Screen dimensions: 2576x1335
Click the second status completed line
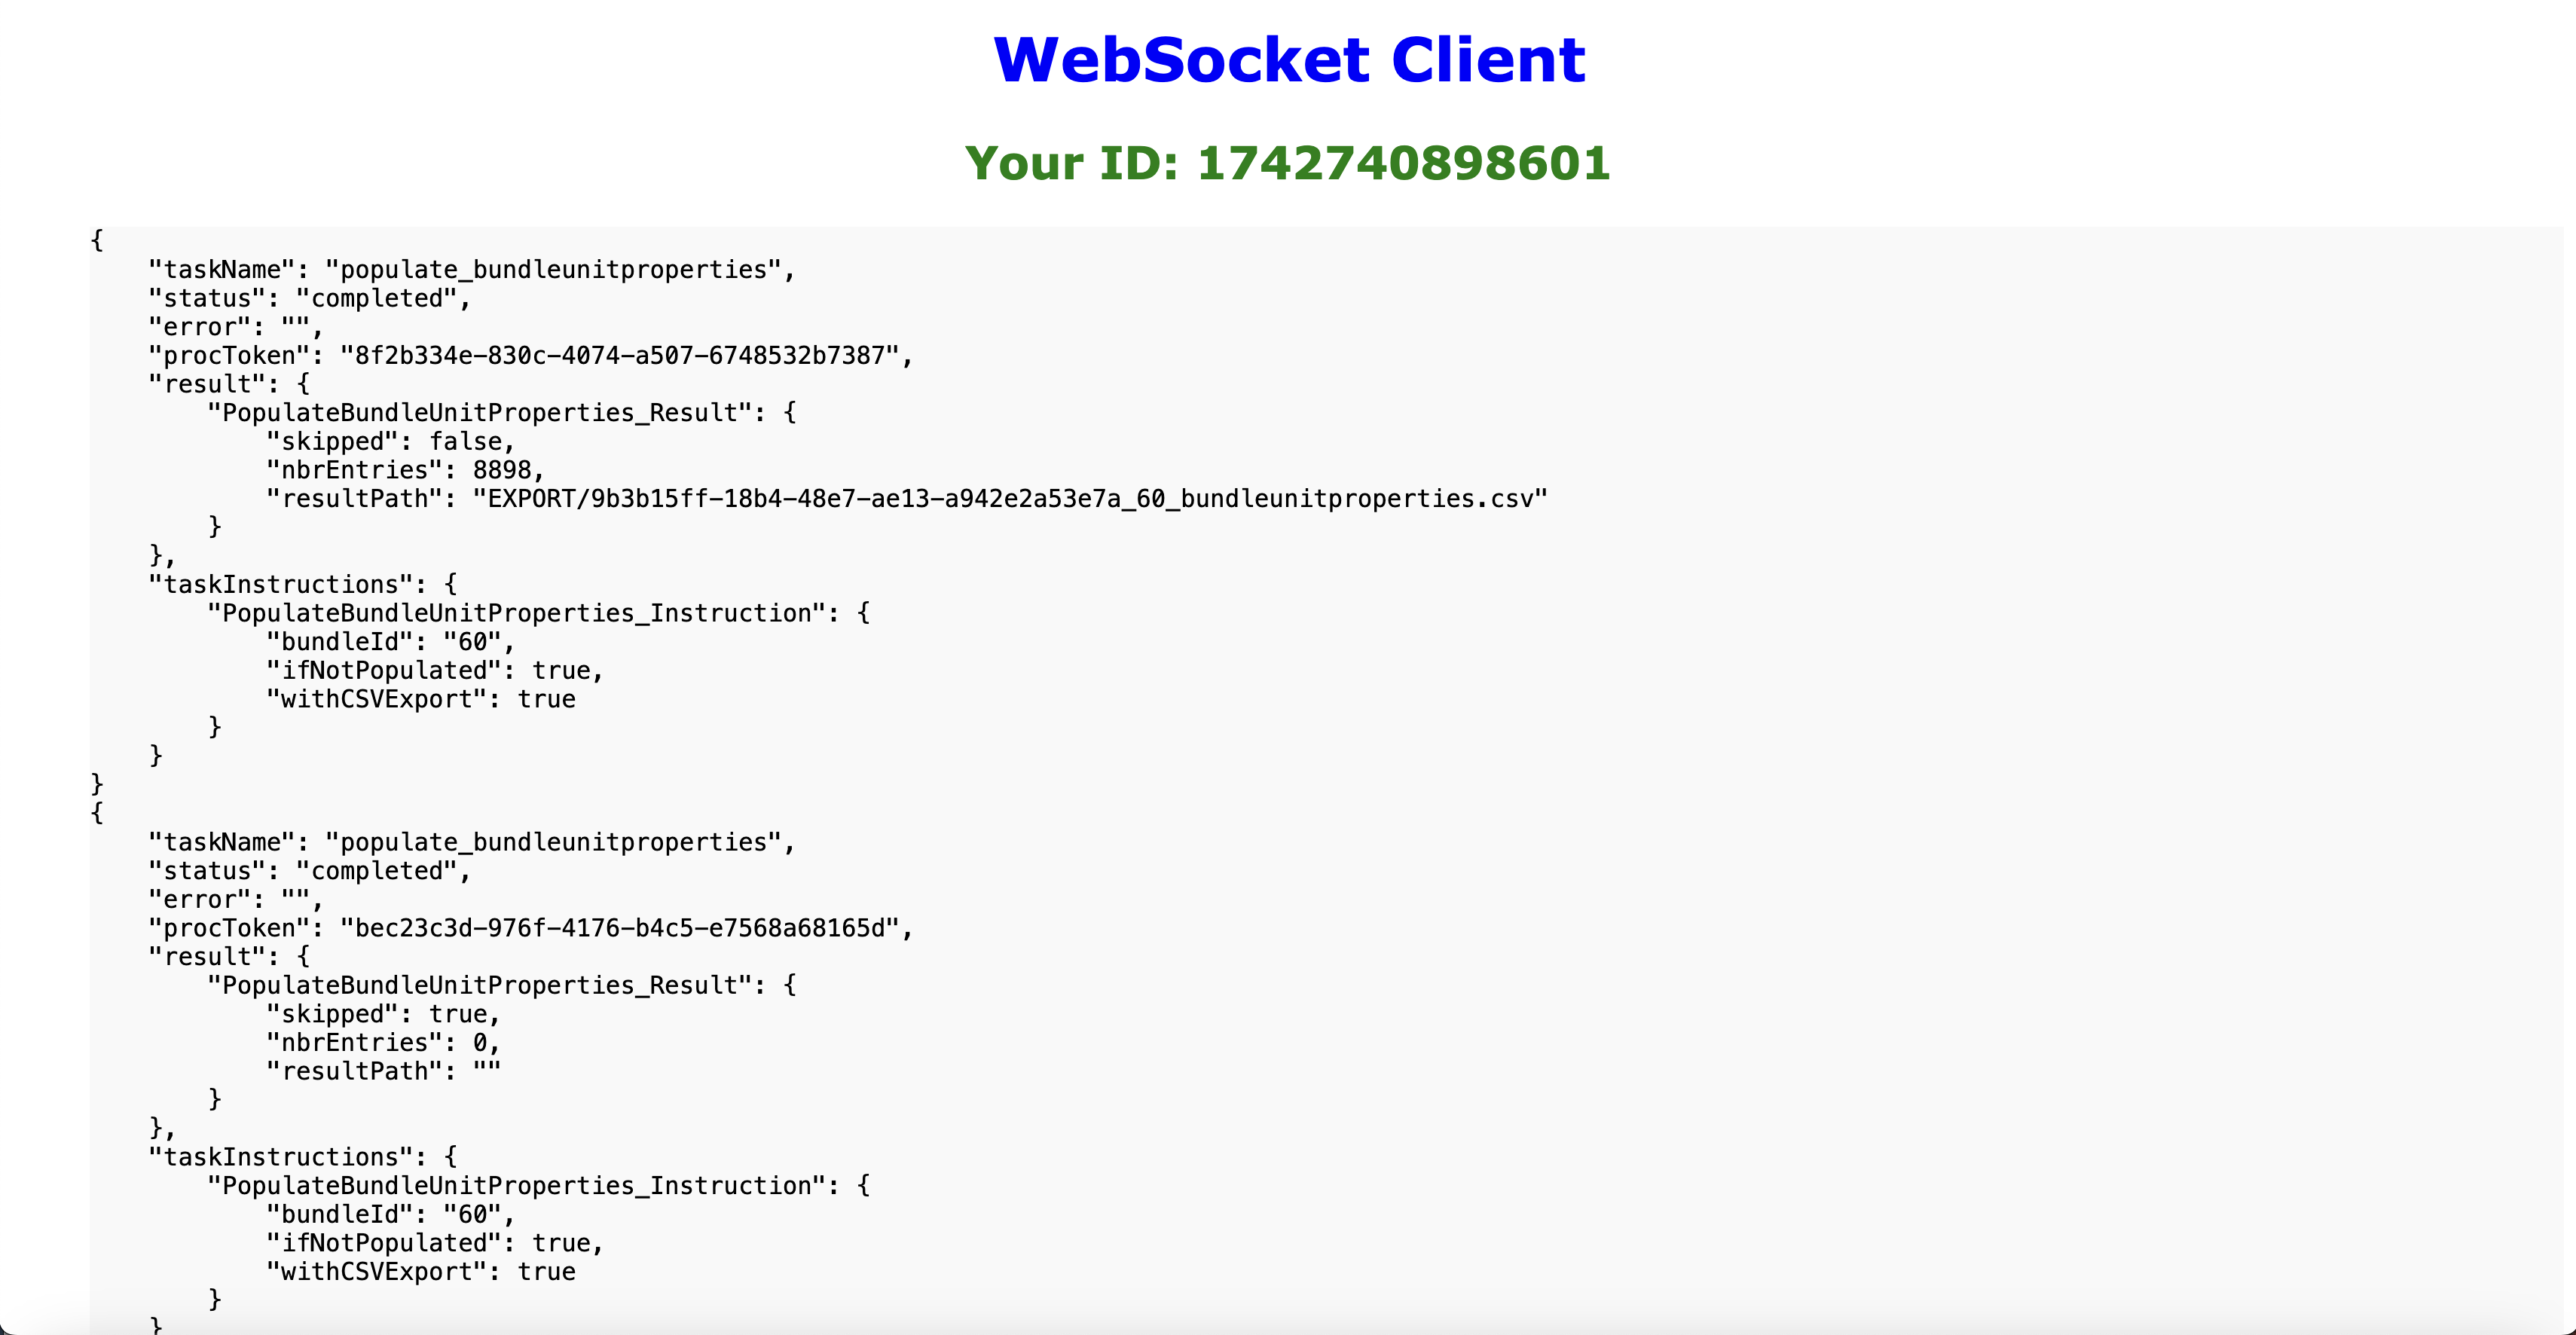310,871
